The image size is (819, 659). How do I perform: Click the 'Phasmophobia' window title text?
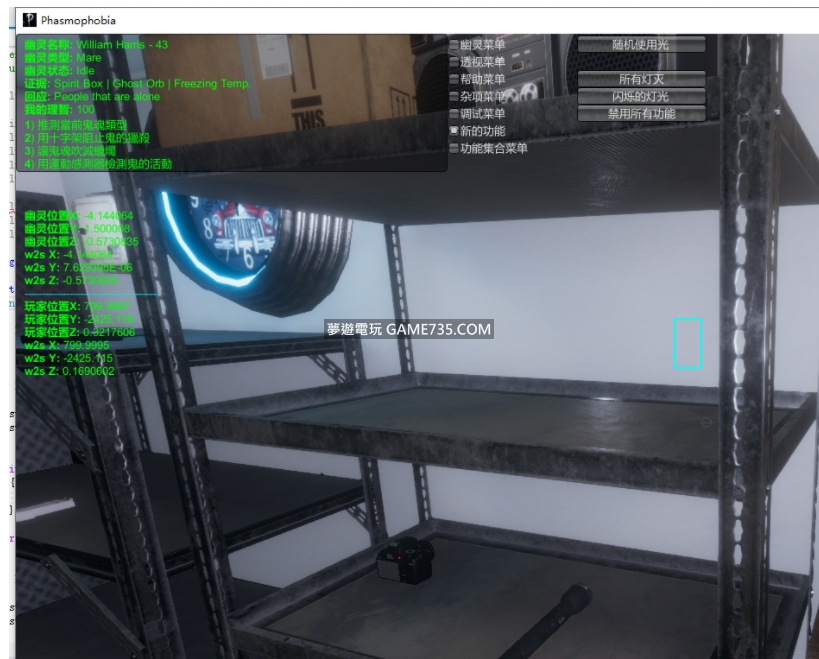click(78, 20)
